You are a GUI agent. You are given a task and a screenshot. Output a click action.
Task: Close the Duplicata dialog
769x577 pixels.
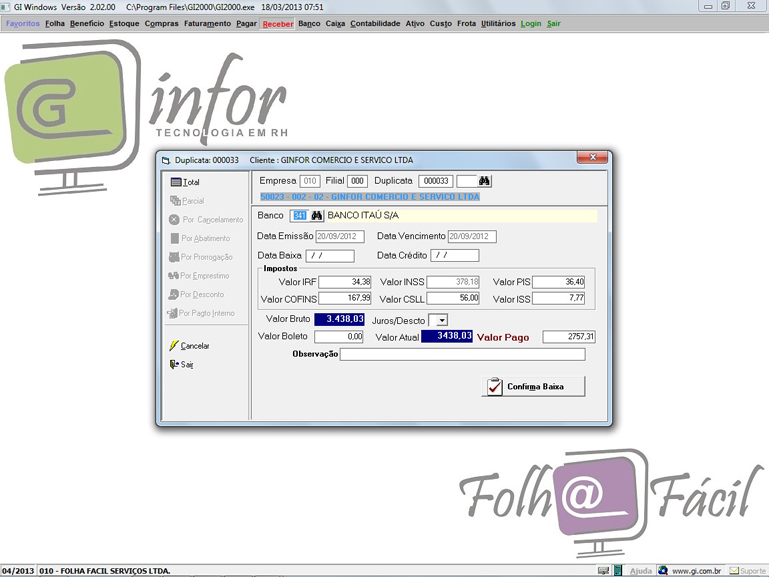(592, 157)
